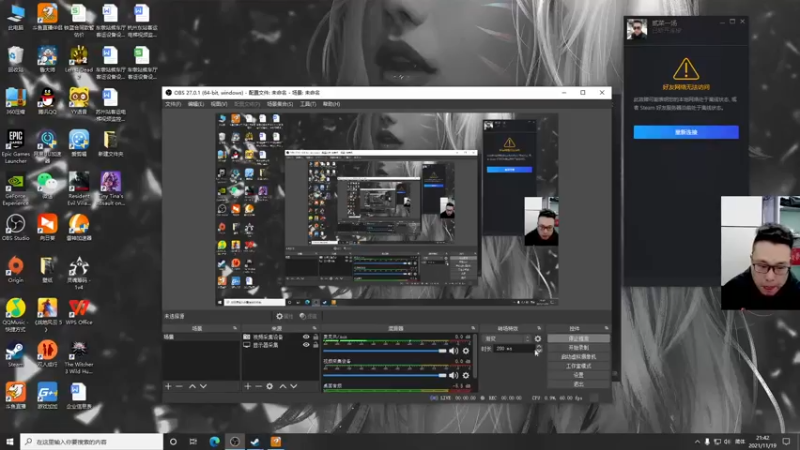Select the Tencent QQ penguin desktop icon
The image size is (800, 450).
click(x=47, y=101)
